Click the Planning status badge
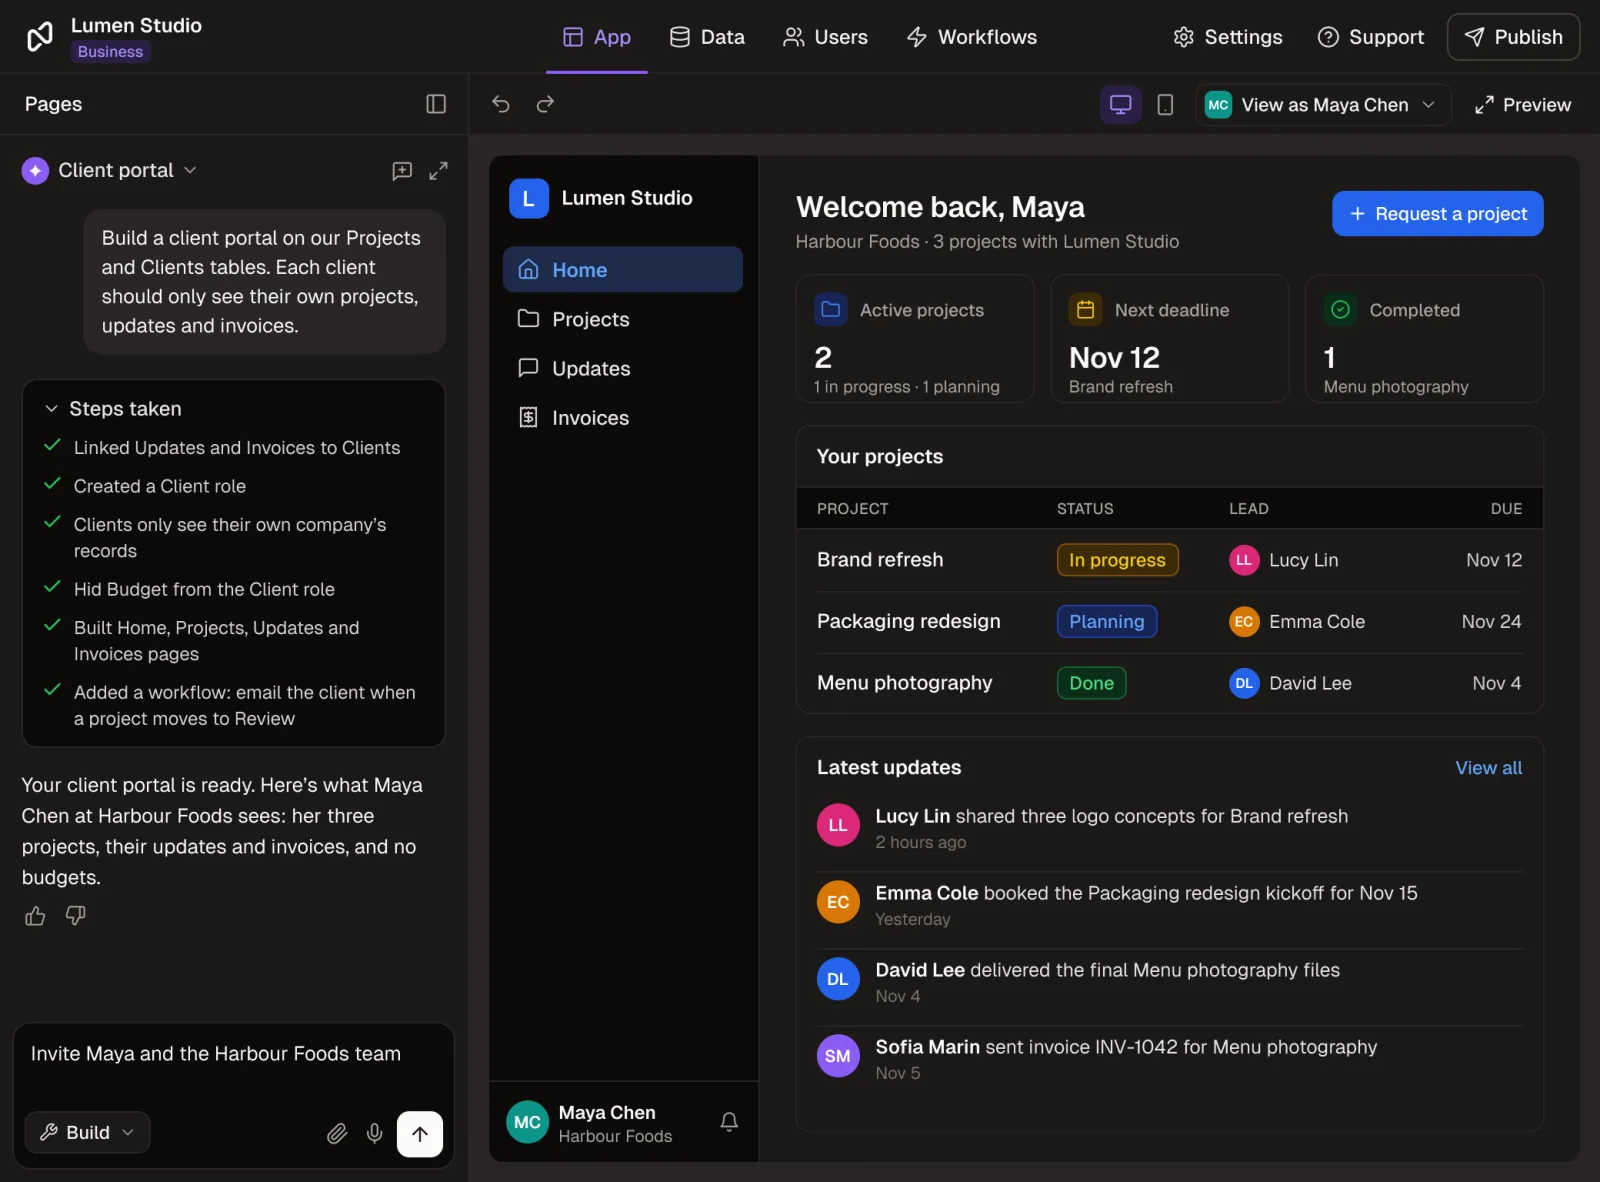Screen dimensions: 1600x1182 pos(1107,622)
